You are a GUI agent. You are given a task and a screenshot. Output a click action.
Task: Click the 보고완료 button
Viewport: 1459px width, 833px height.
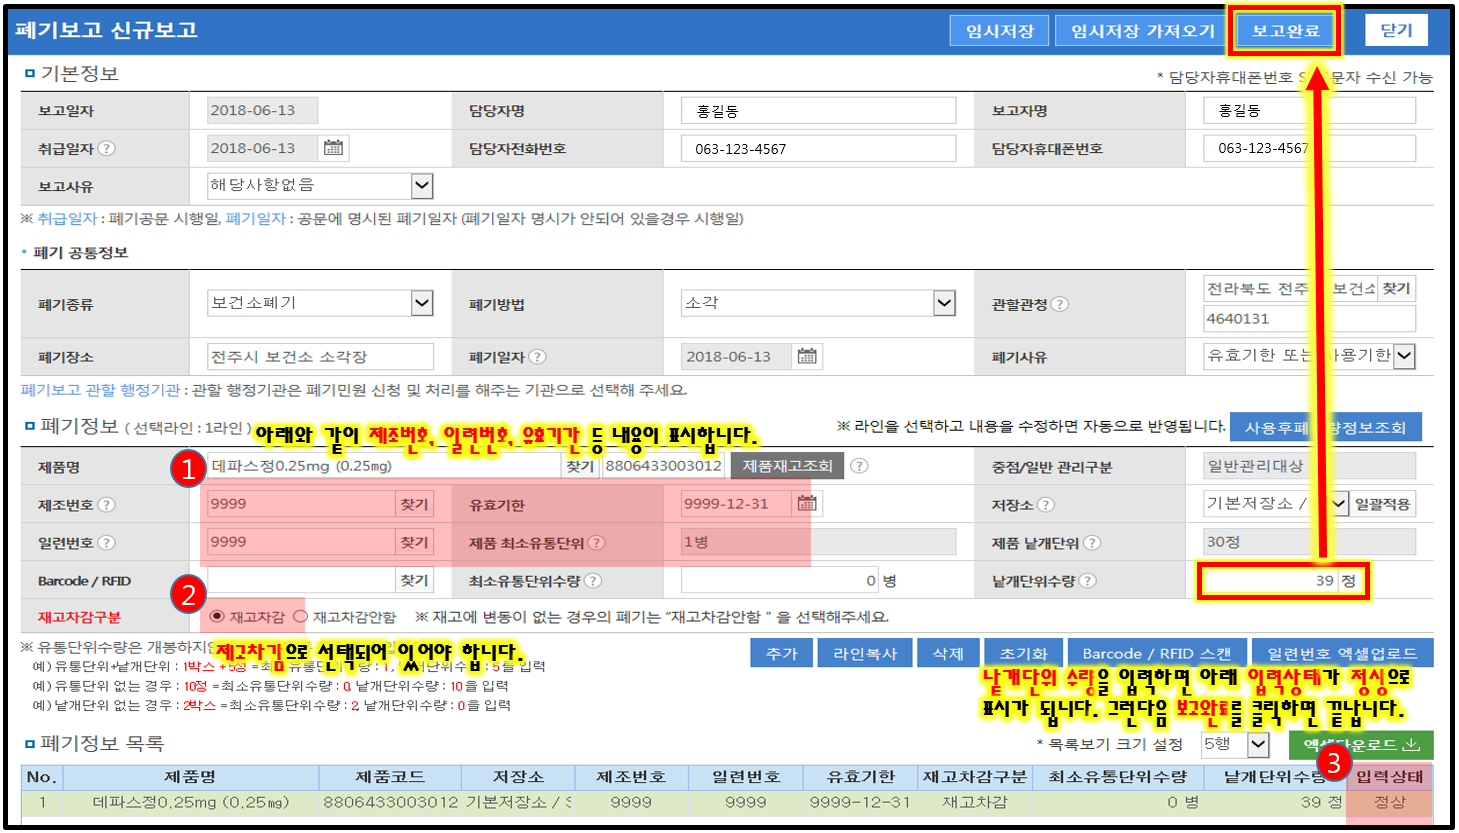pyautogui.click(x=1286, y=31)
